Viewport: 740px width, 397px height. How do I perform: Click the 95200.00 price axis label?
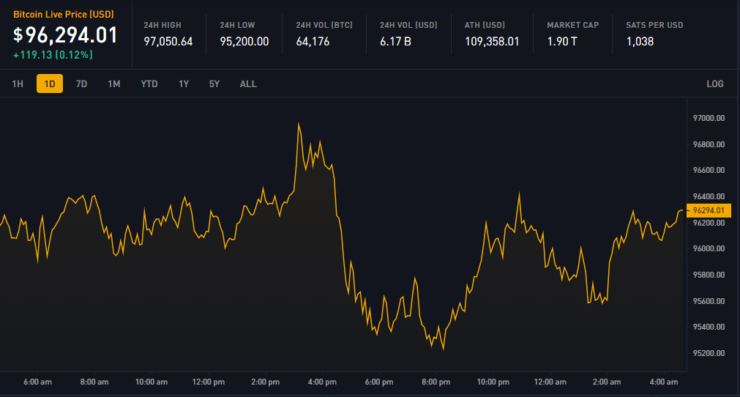click(x=709, y=353)
